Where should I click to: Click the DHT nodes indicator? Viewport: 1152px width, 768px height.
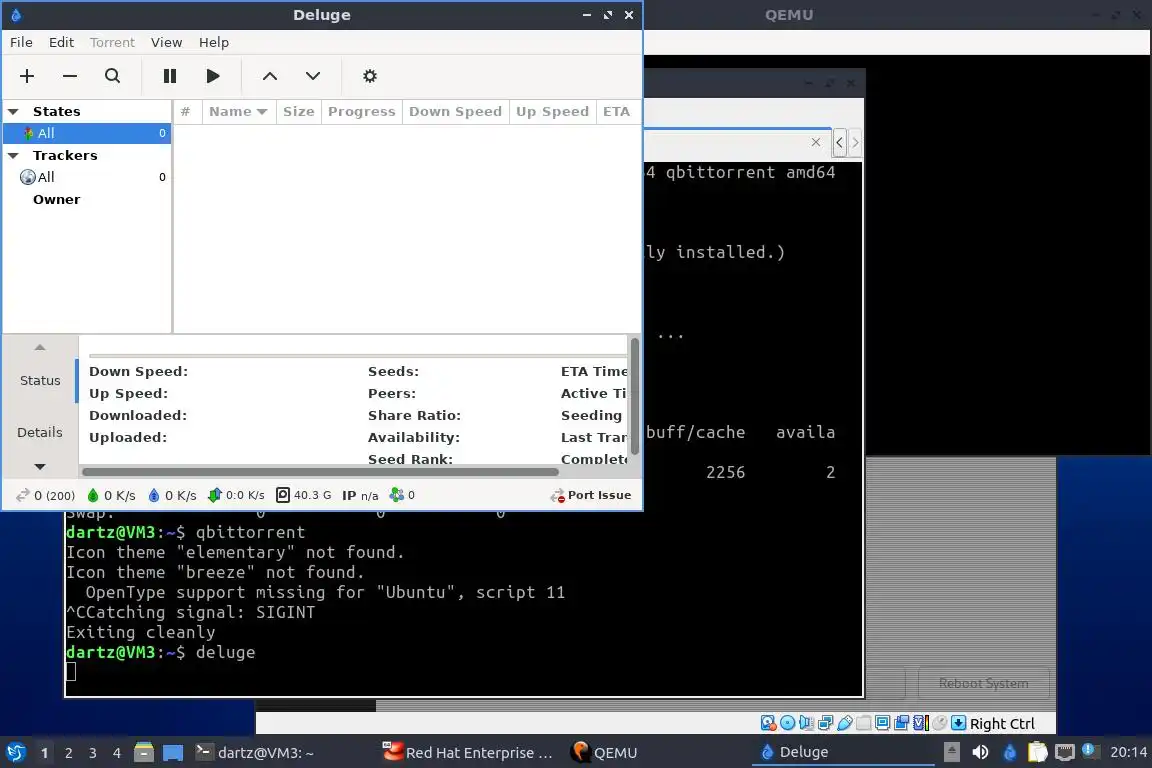click(x=403, y=495)
